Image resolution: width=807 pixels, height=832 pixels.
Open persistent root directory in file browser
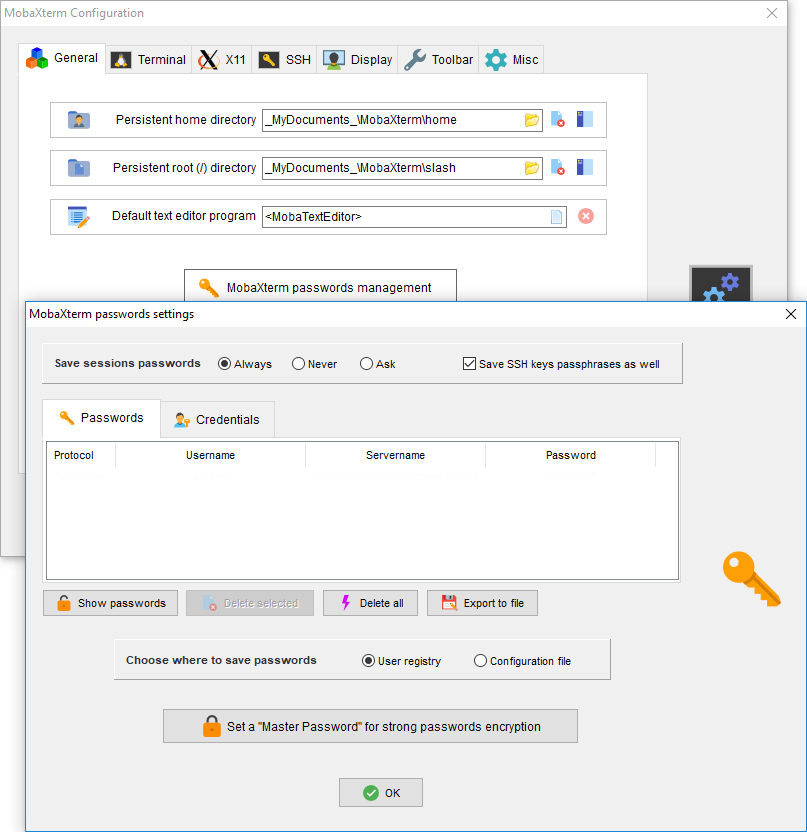(x=585, y=168)
